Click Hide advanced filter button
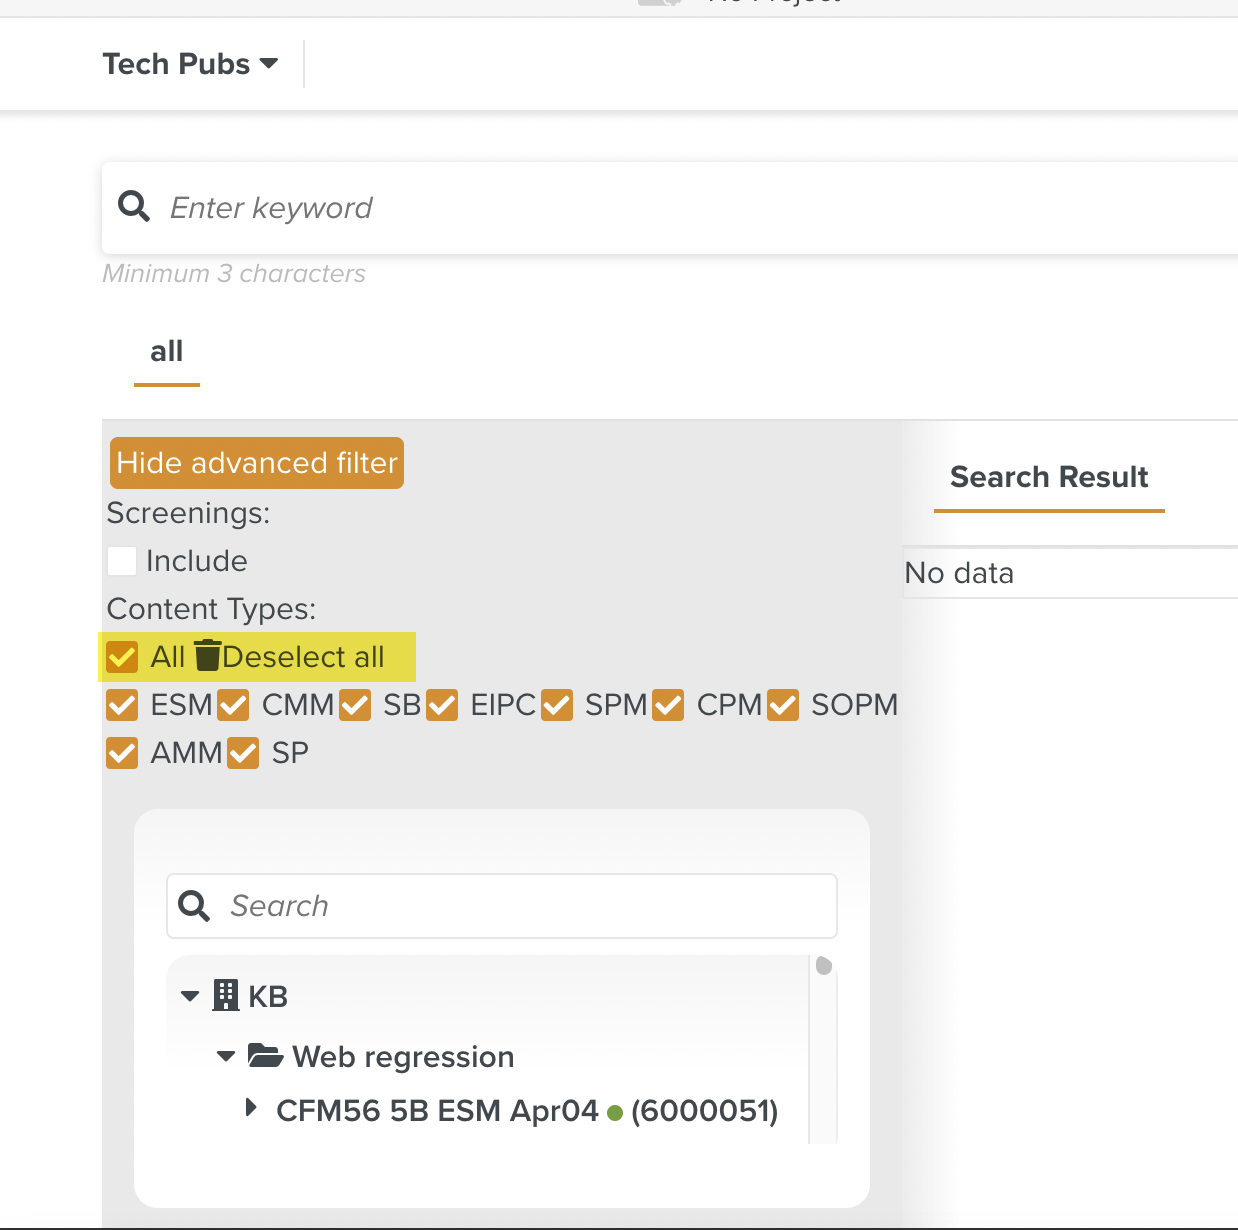1238x1230 pixels. tap(257, 463)
